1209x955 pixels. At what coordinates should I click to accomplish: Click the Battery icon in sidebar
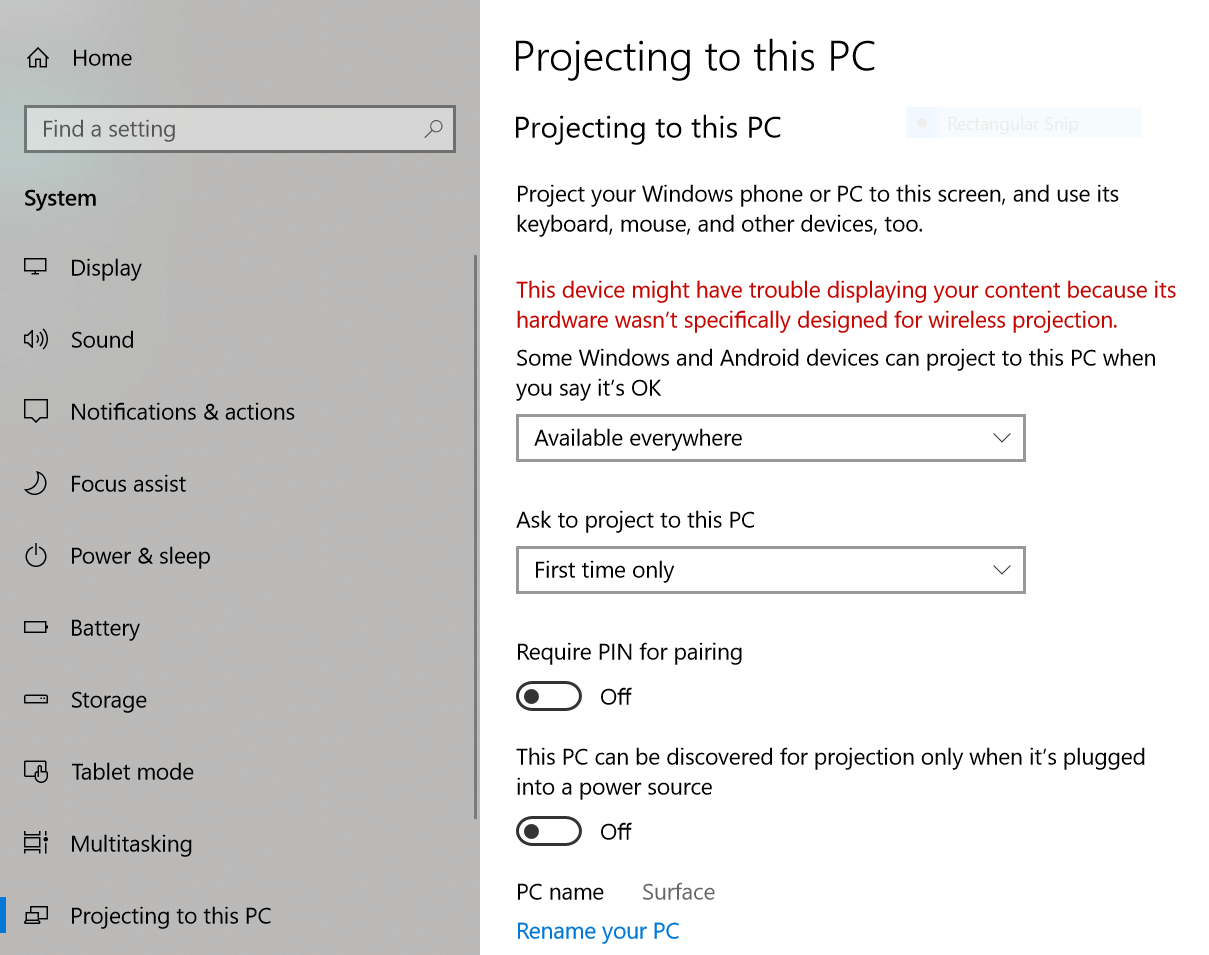(36, 627)
